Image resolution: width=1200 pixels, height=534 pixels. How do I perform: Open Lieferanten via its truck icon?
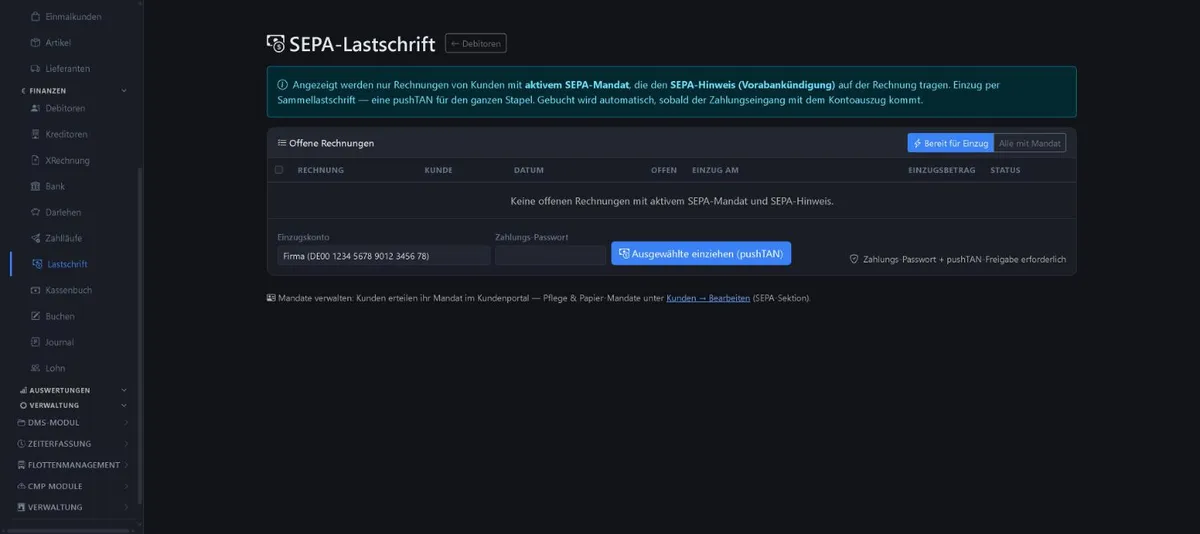[x=36, y=69]
